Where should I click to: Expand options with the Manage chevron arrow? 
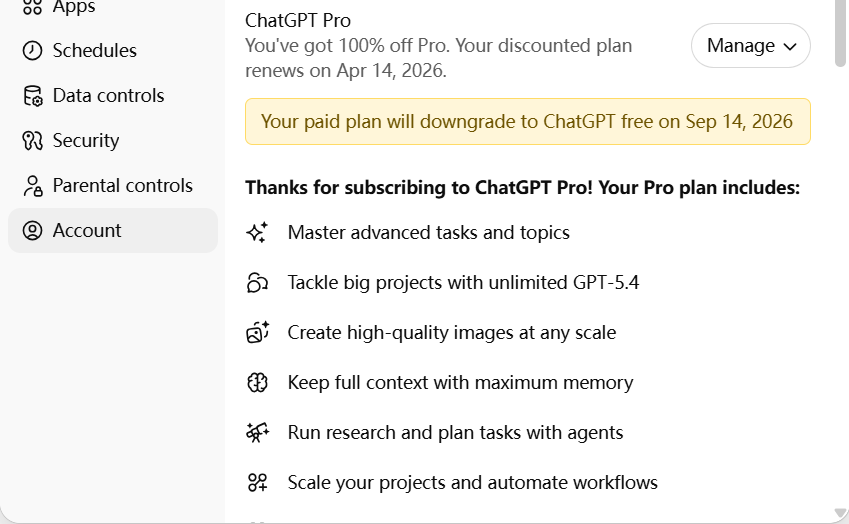coord(790,47)
